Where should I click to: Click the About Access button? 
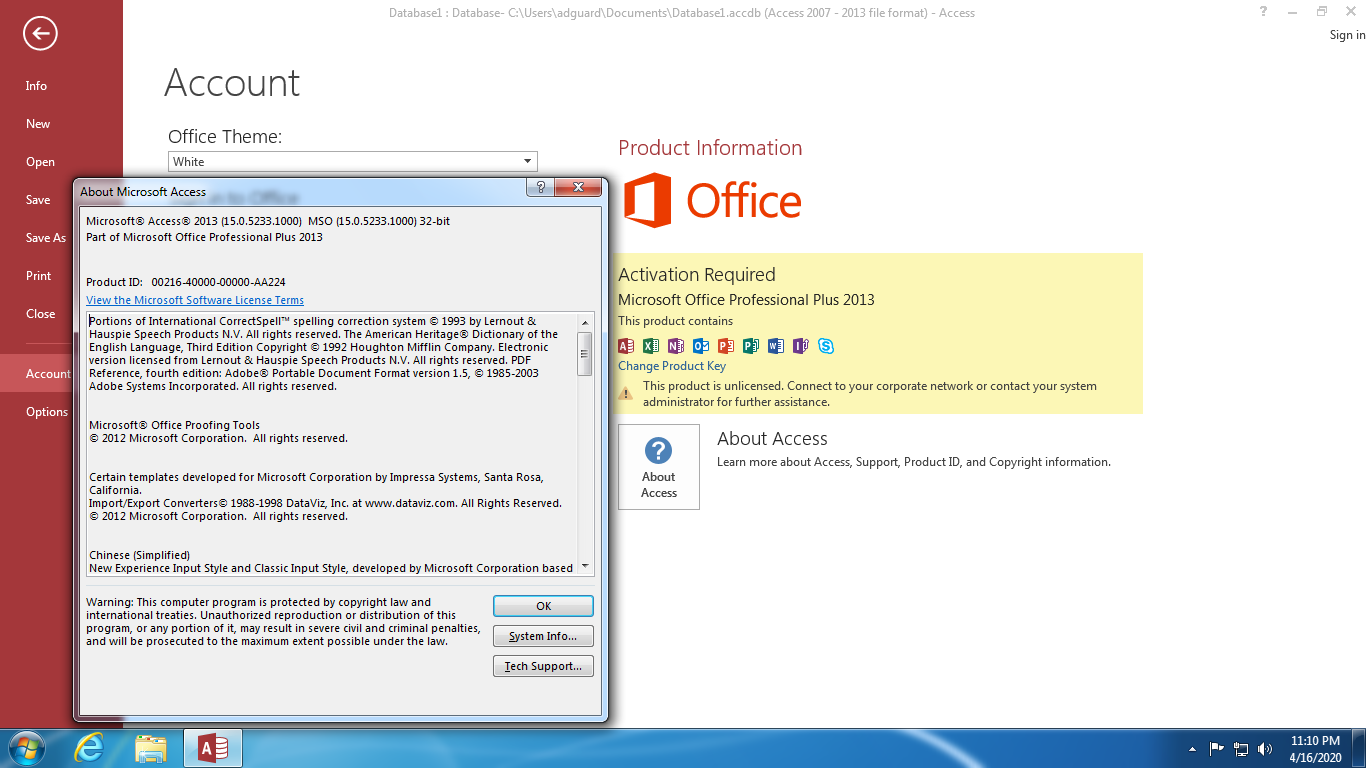pos(659,467)
